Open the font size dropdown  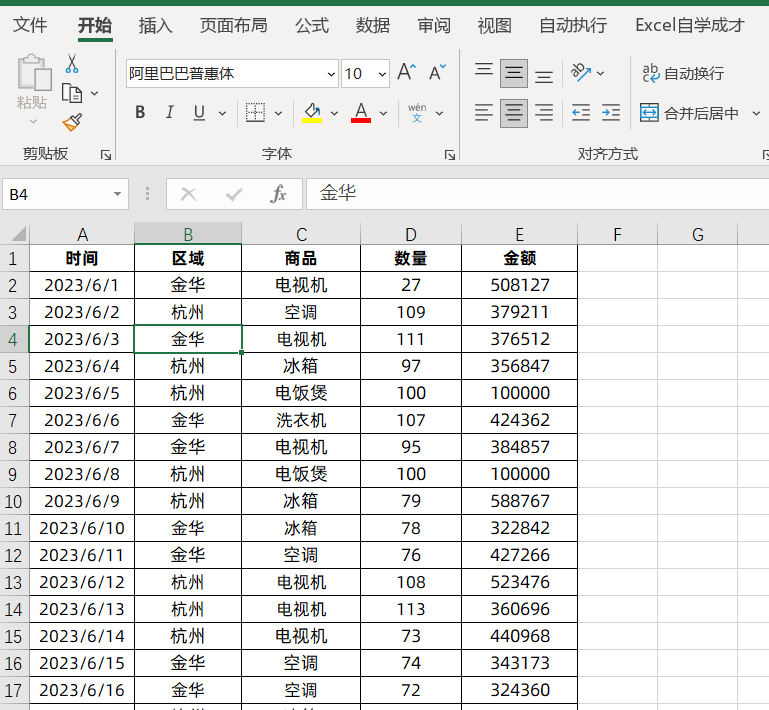tap(382, 74)
